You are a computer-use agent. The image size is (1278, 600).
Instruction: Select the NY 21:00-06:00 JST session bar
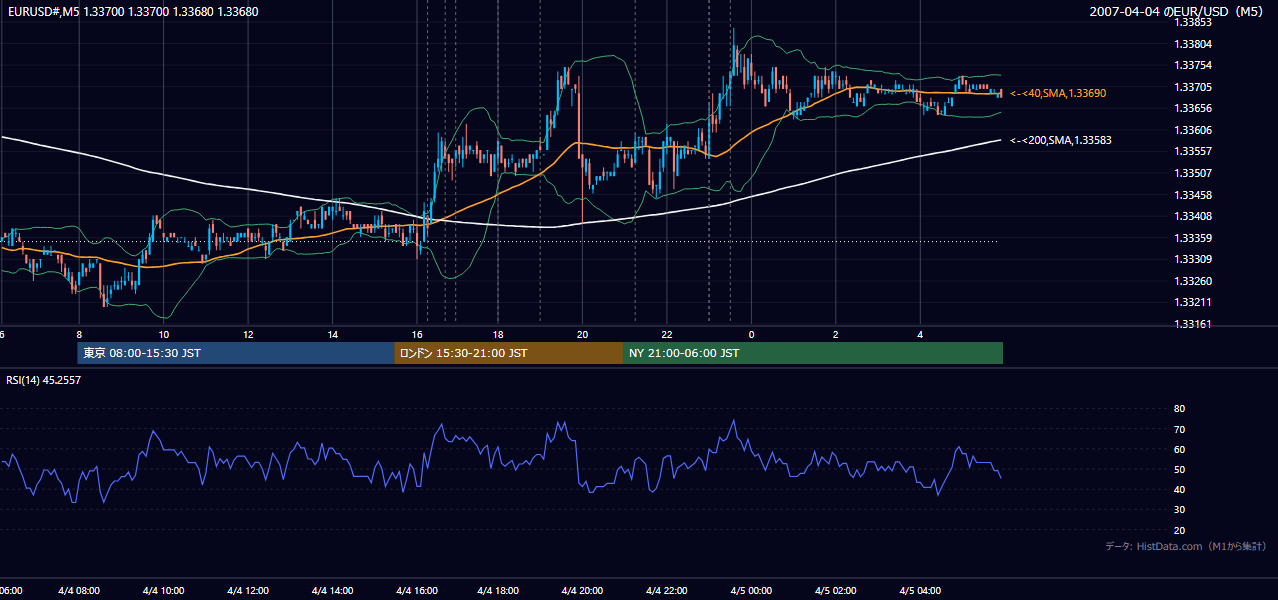[x=813, y=353]
